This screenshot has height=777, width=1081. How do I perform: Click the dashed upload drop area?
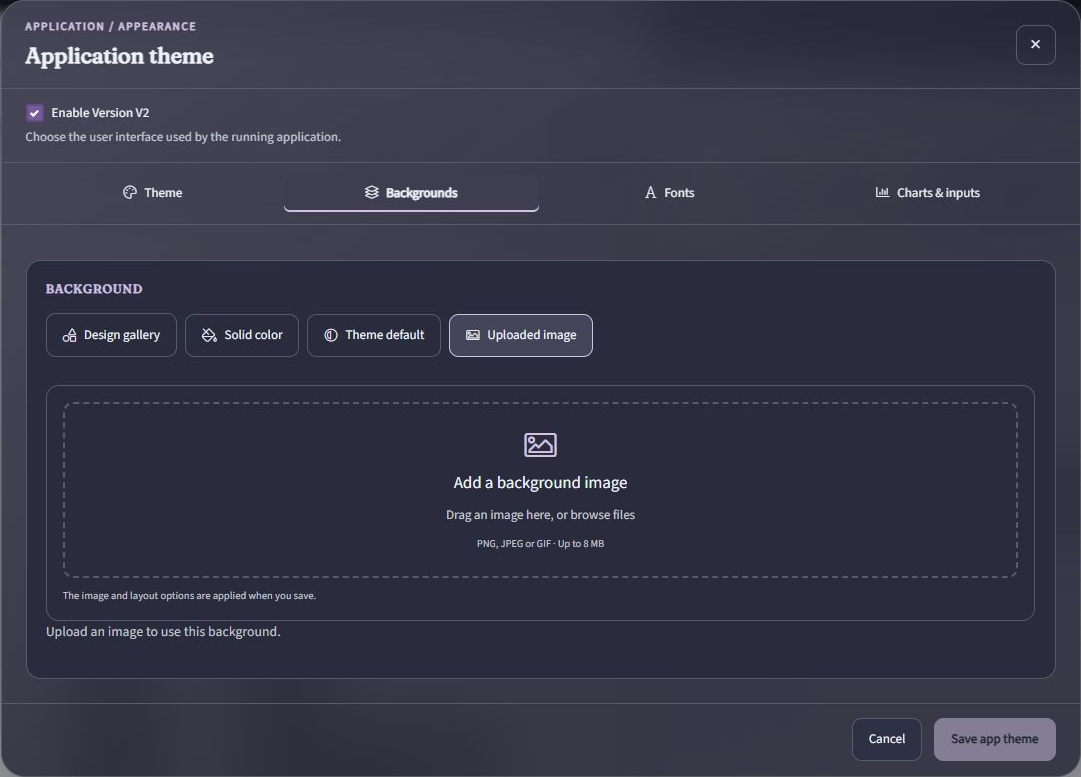click(x=540, y=490)
